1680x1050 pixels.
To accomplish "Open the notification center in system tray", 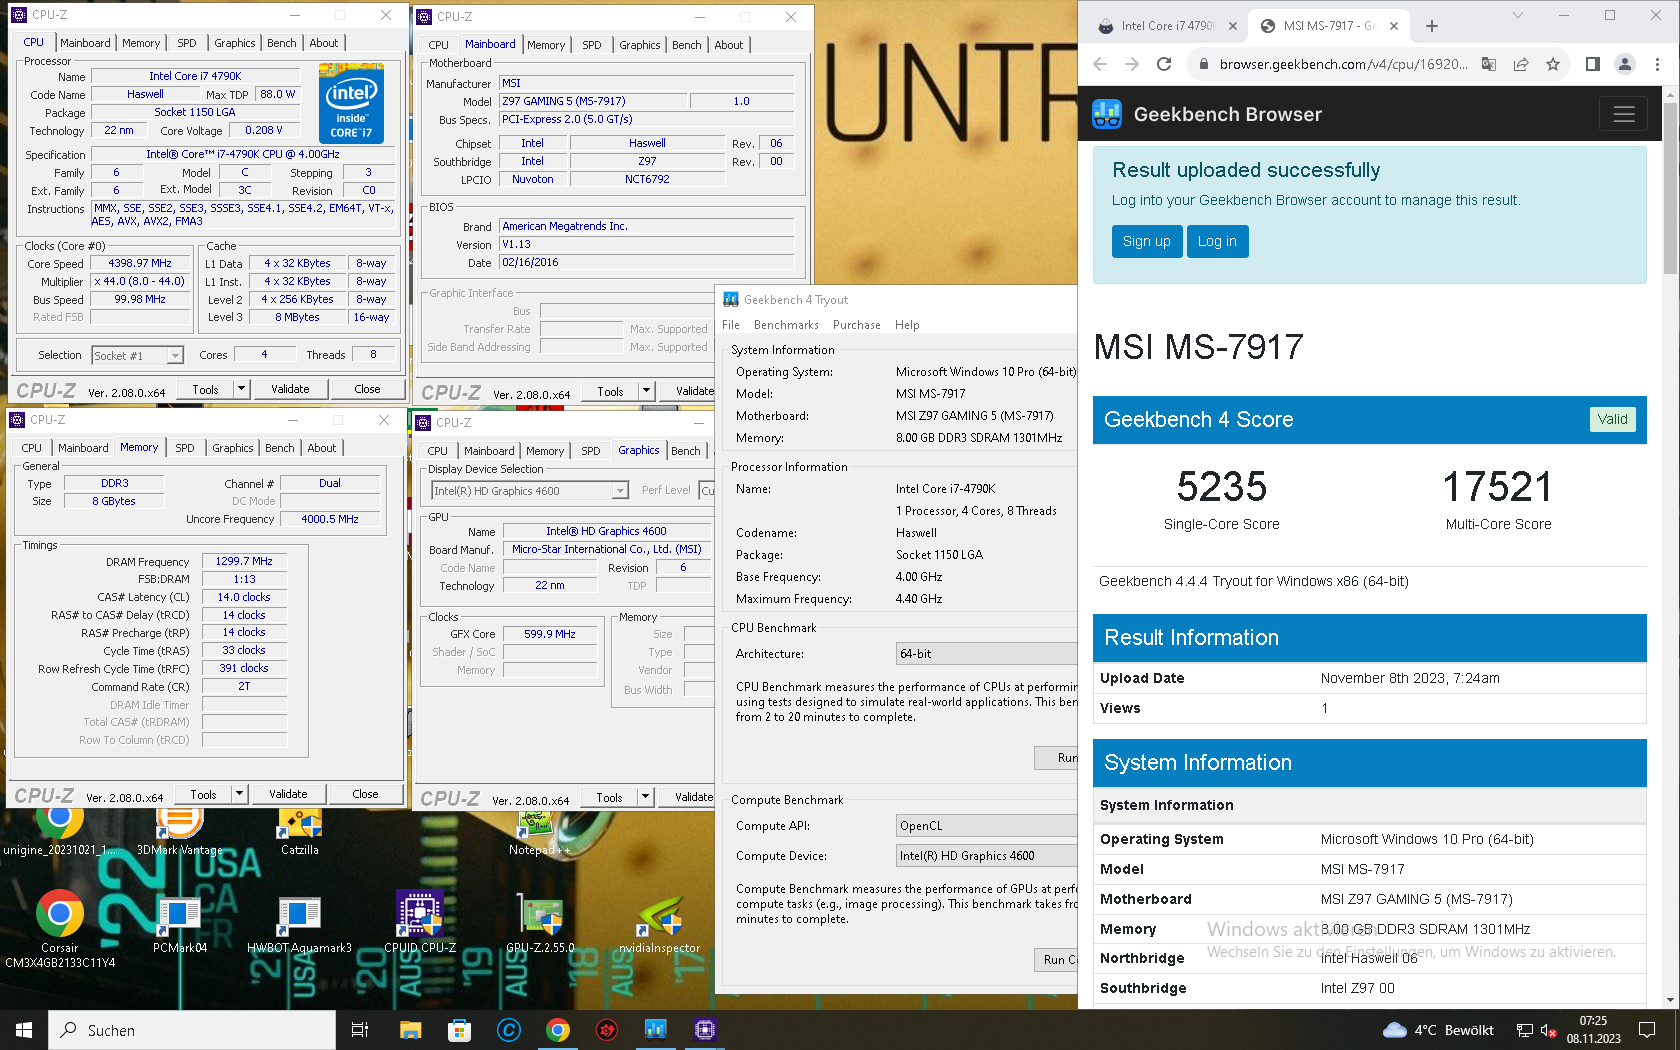I will tap(1647, 1030).
